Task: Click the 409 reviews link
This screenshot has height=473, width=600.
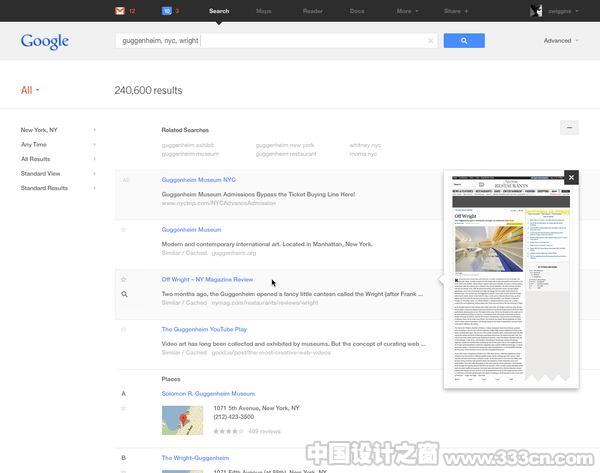Action: (264, 431)
